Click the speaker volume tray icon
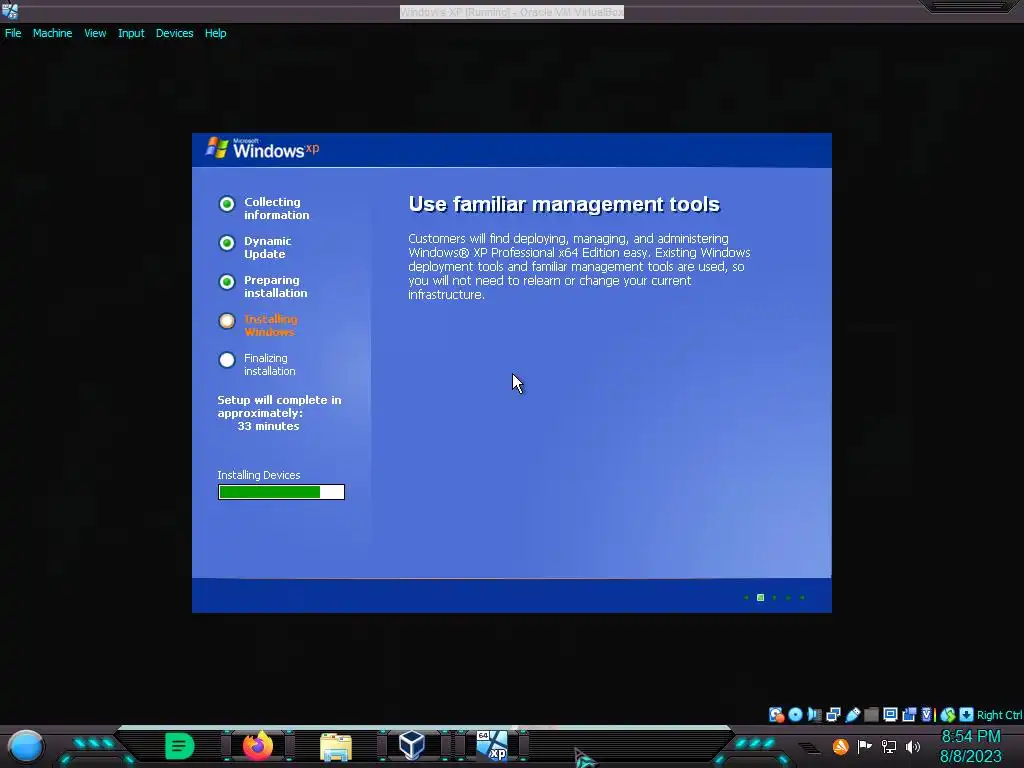1024x768 pixels. (x=912, y=746)
